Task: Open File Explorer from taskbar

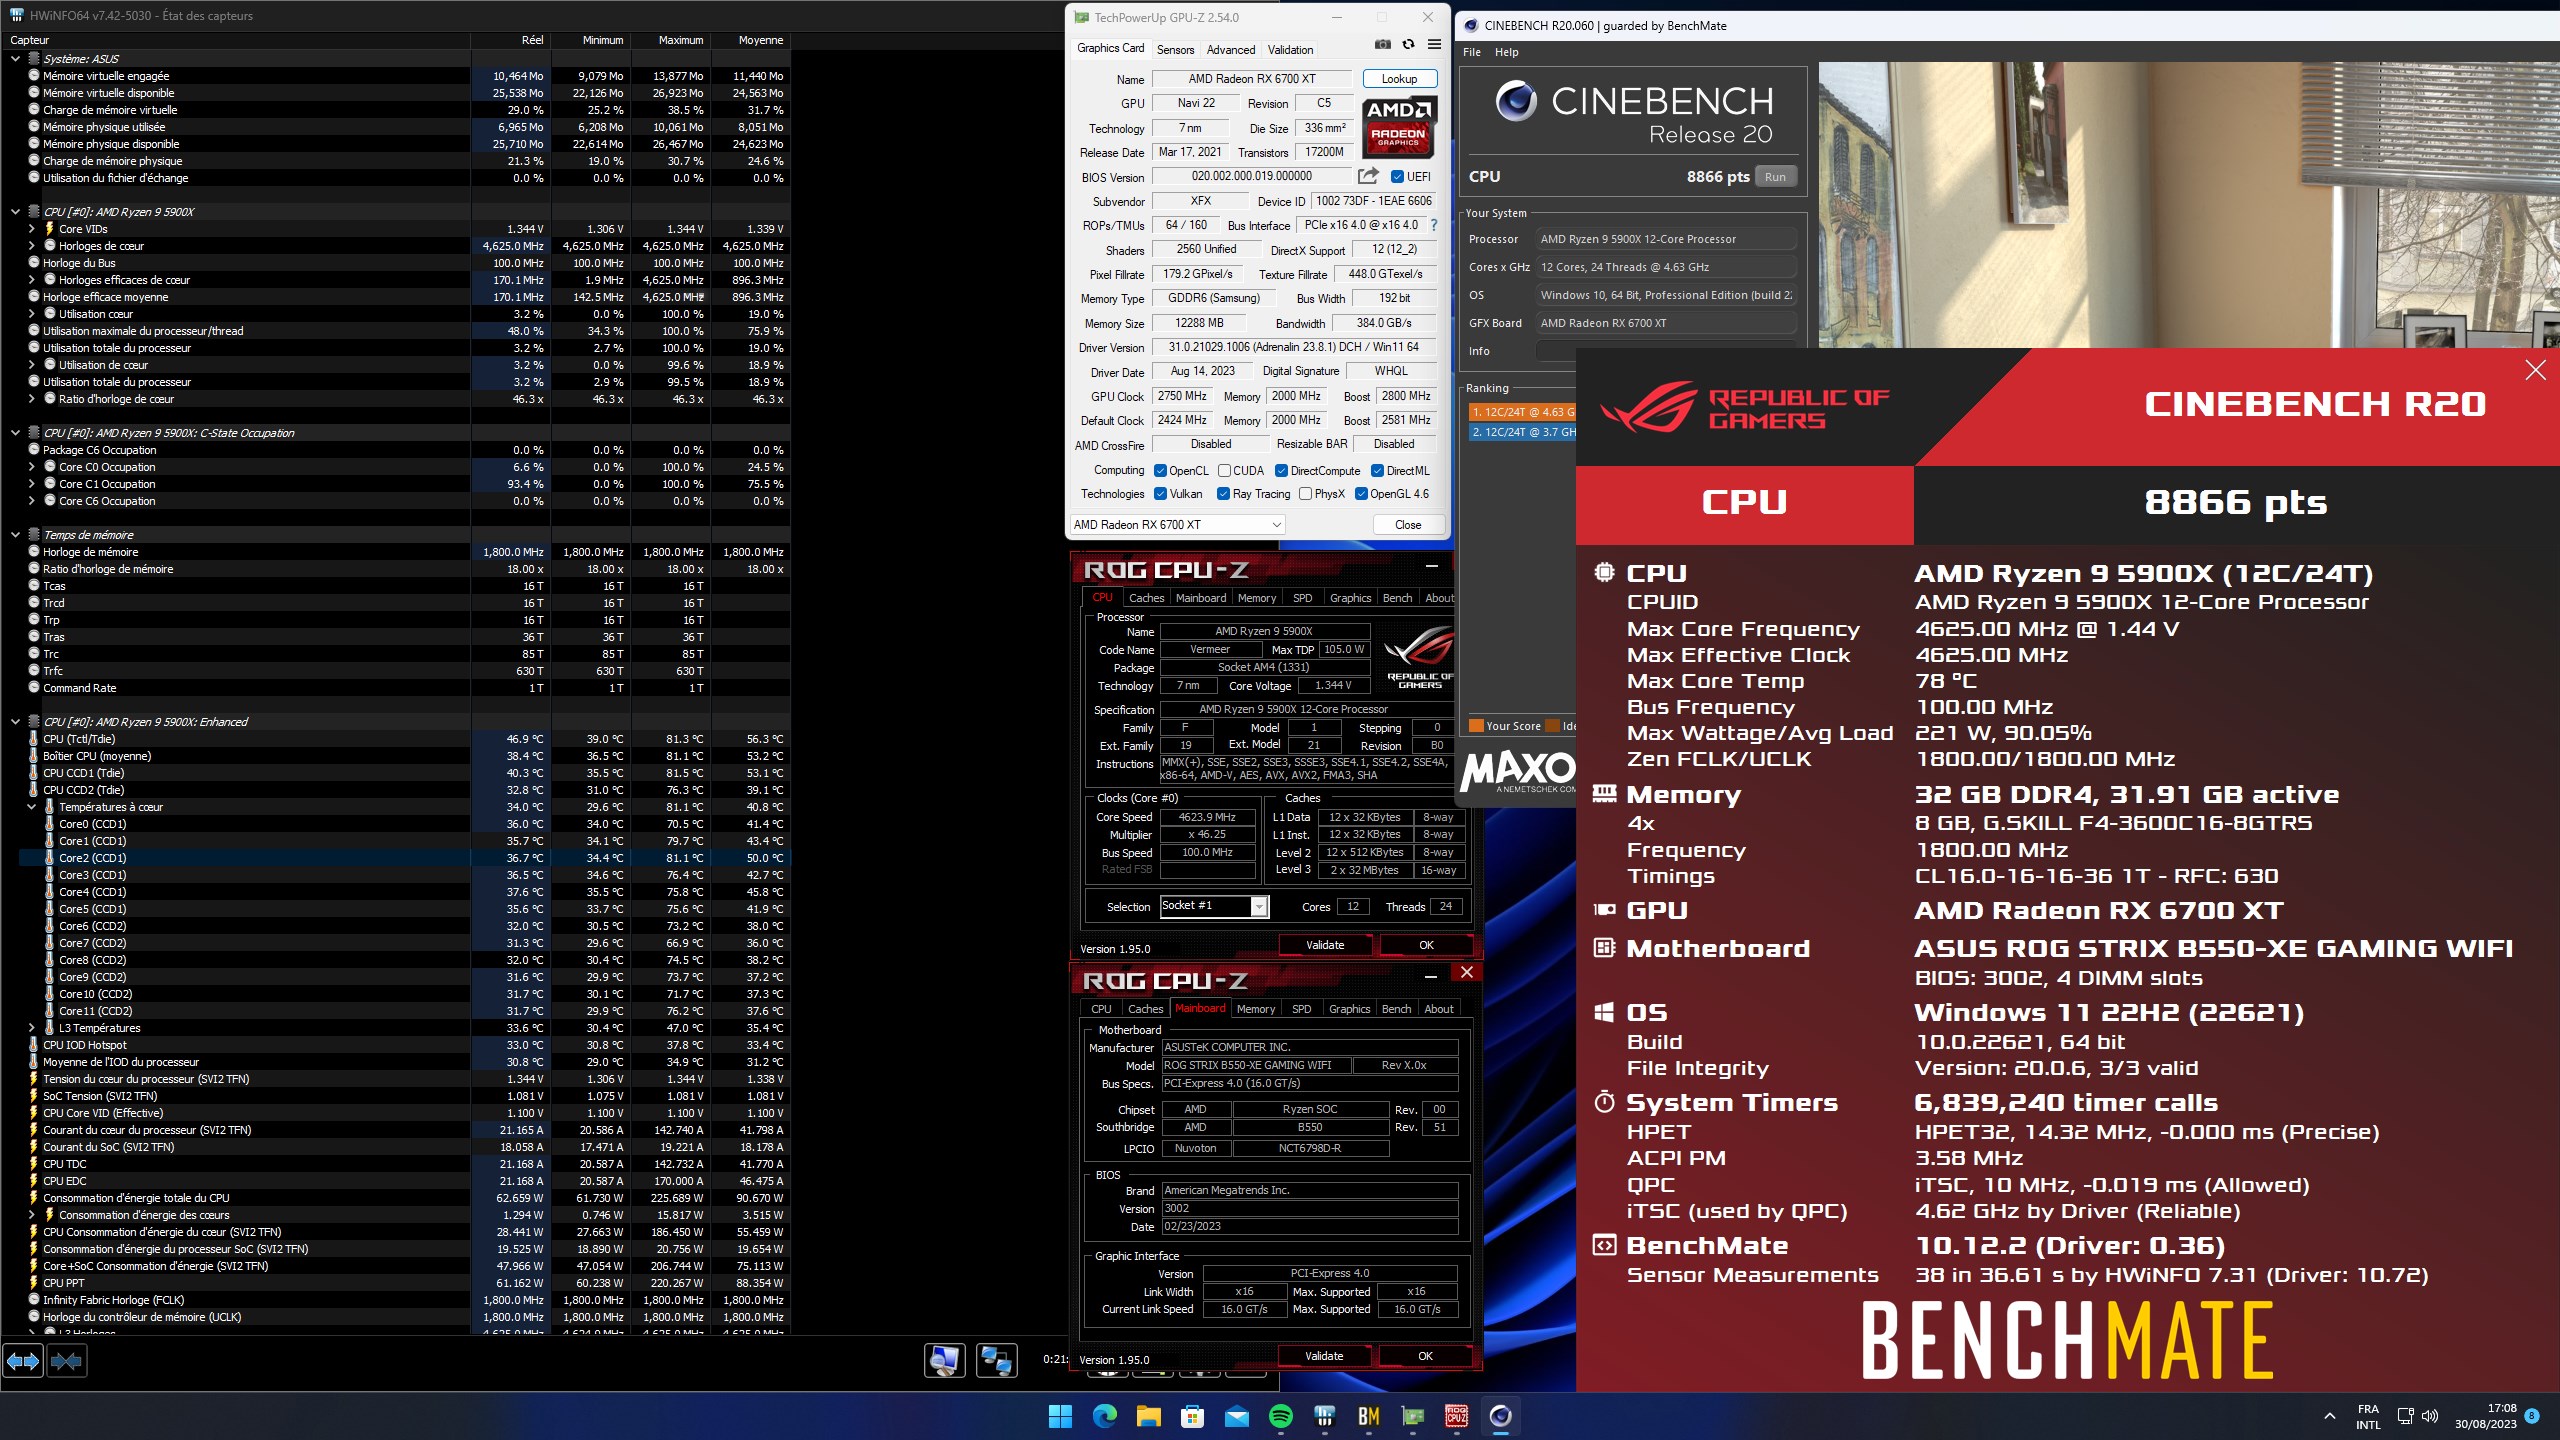Action: tap(1148, 1416)
